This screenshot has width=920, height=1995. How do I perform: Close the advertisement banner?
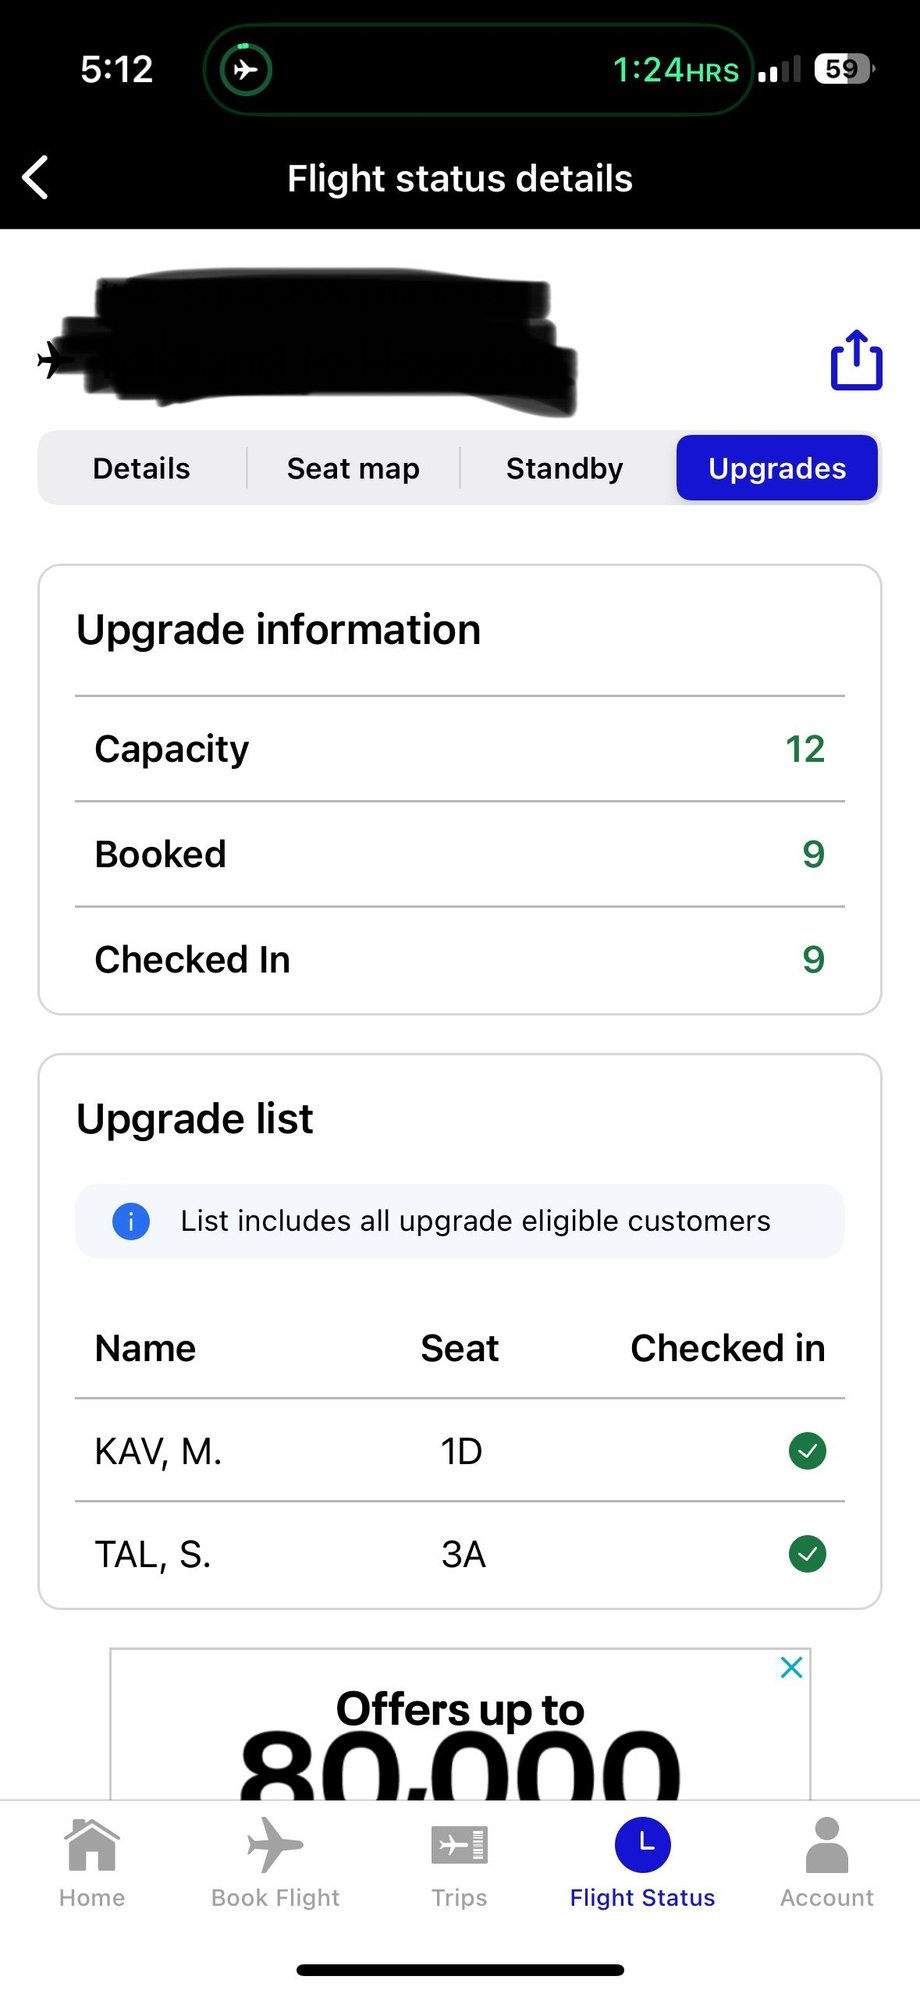click(x=791, y=1667)
